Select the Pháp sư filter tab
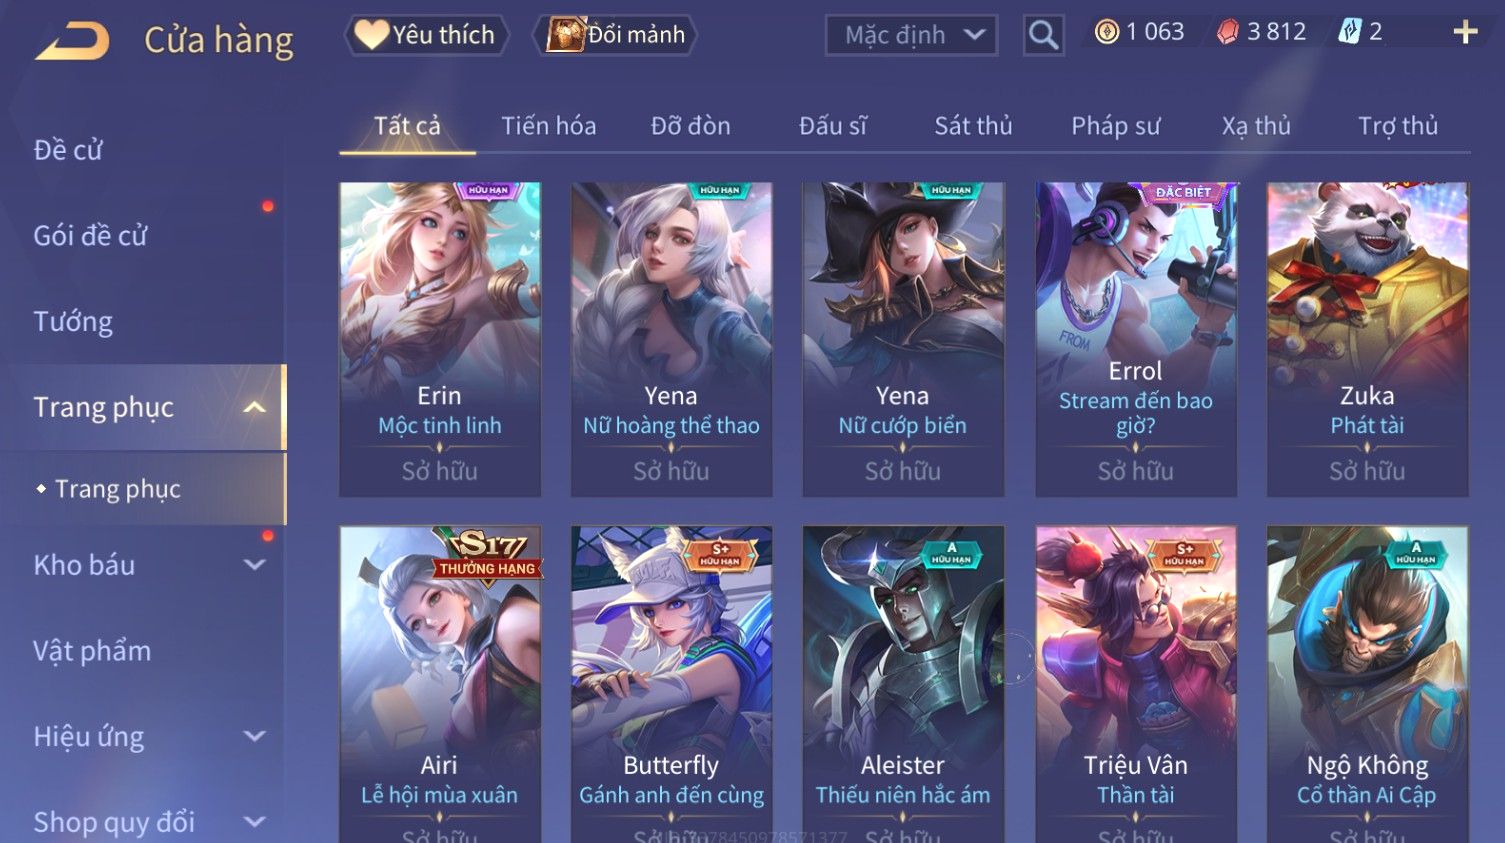The width and height of the screenshot is (1505, 843). [1115, 126]
